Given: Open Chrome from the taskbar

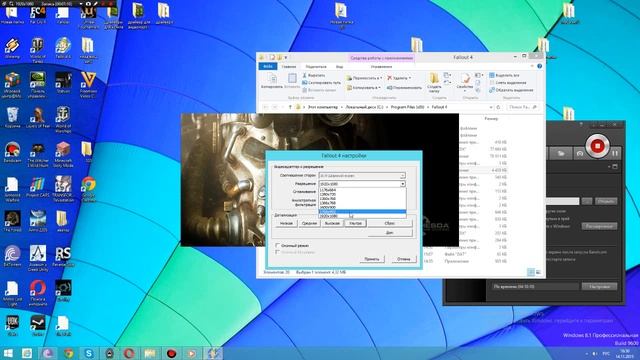Looking at the screenshot, I should click(x=68, y=353).
